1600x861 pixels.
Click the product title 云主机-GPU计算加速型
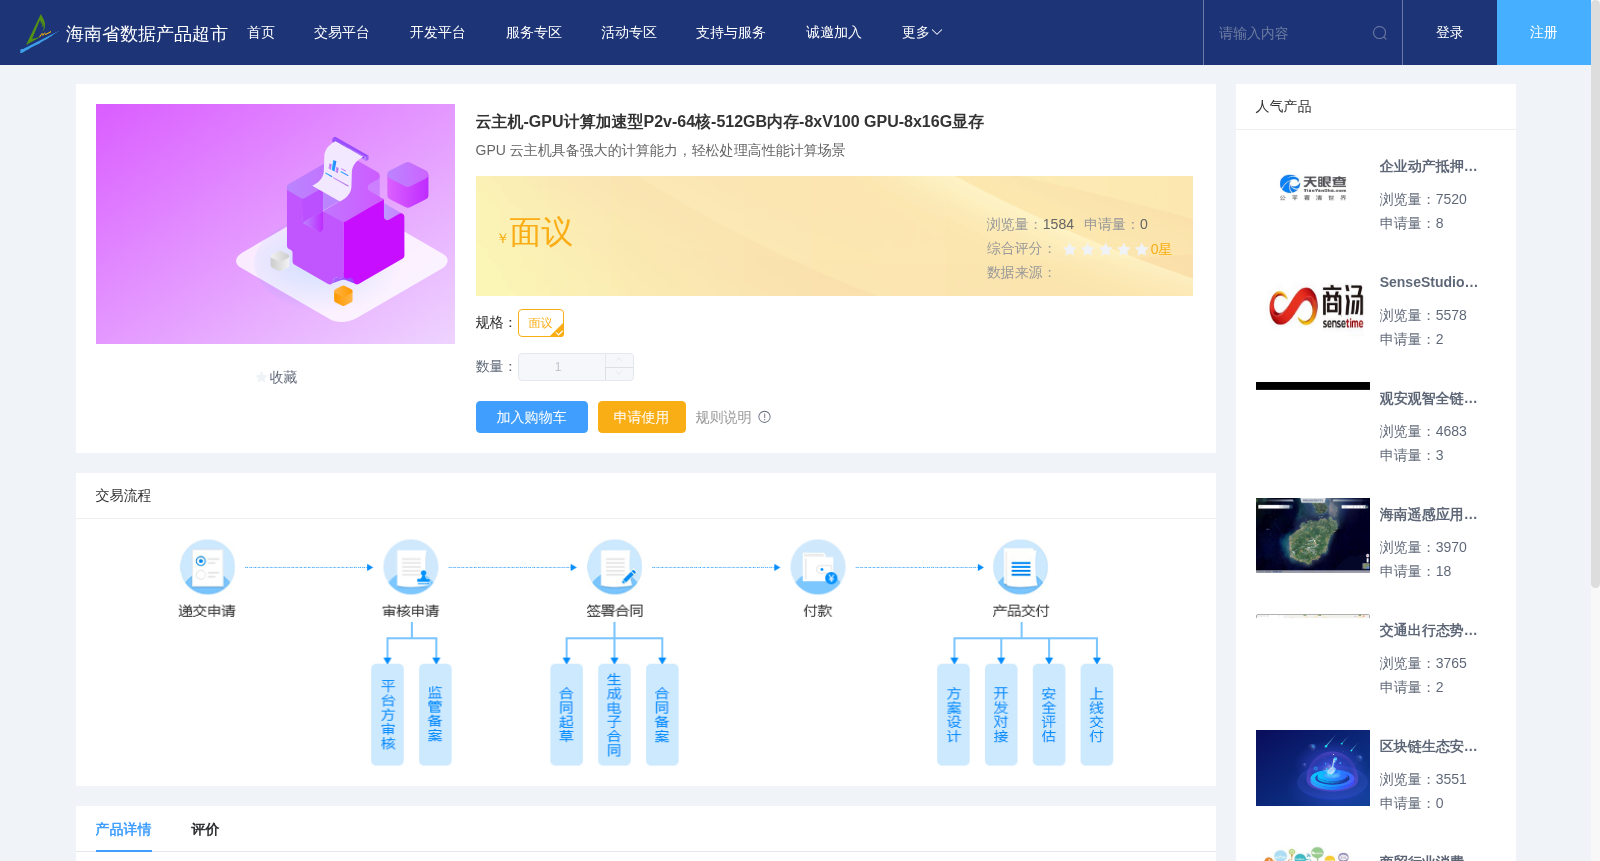point(729,122)
